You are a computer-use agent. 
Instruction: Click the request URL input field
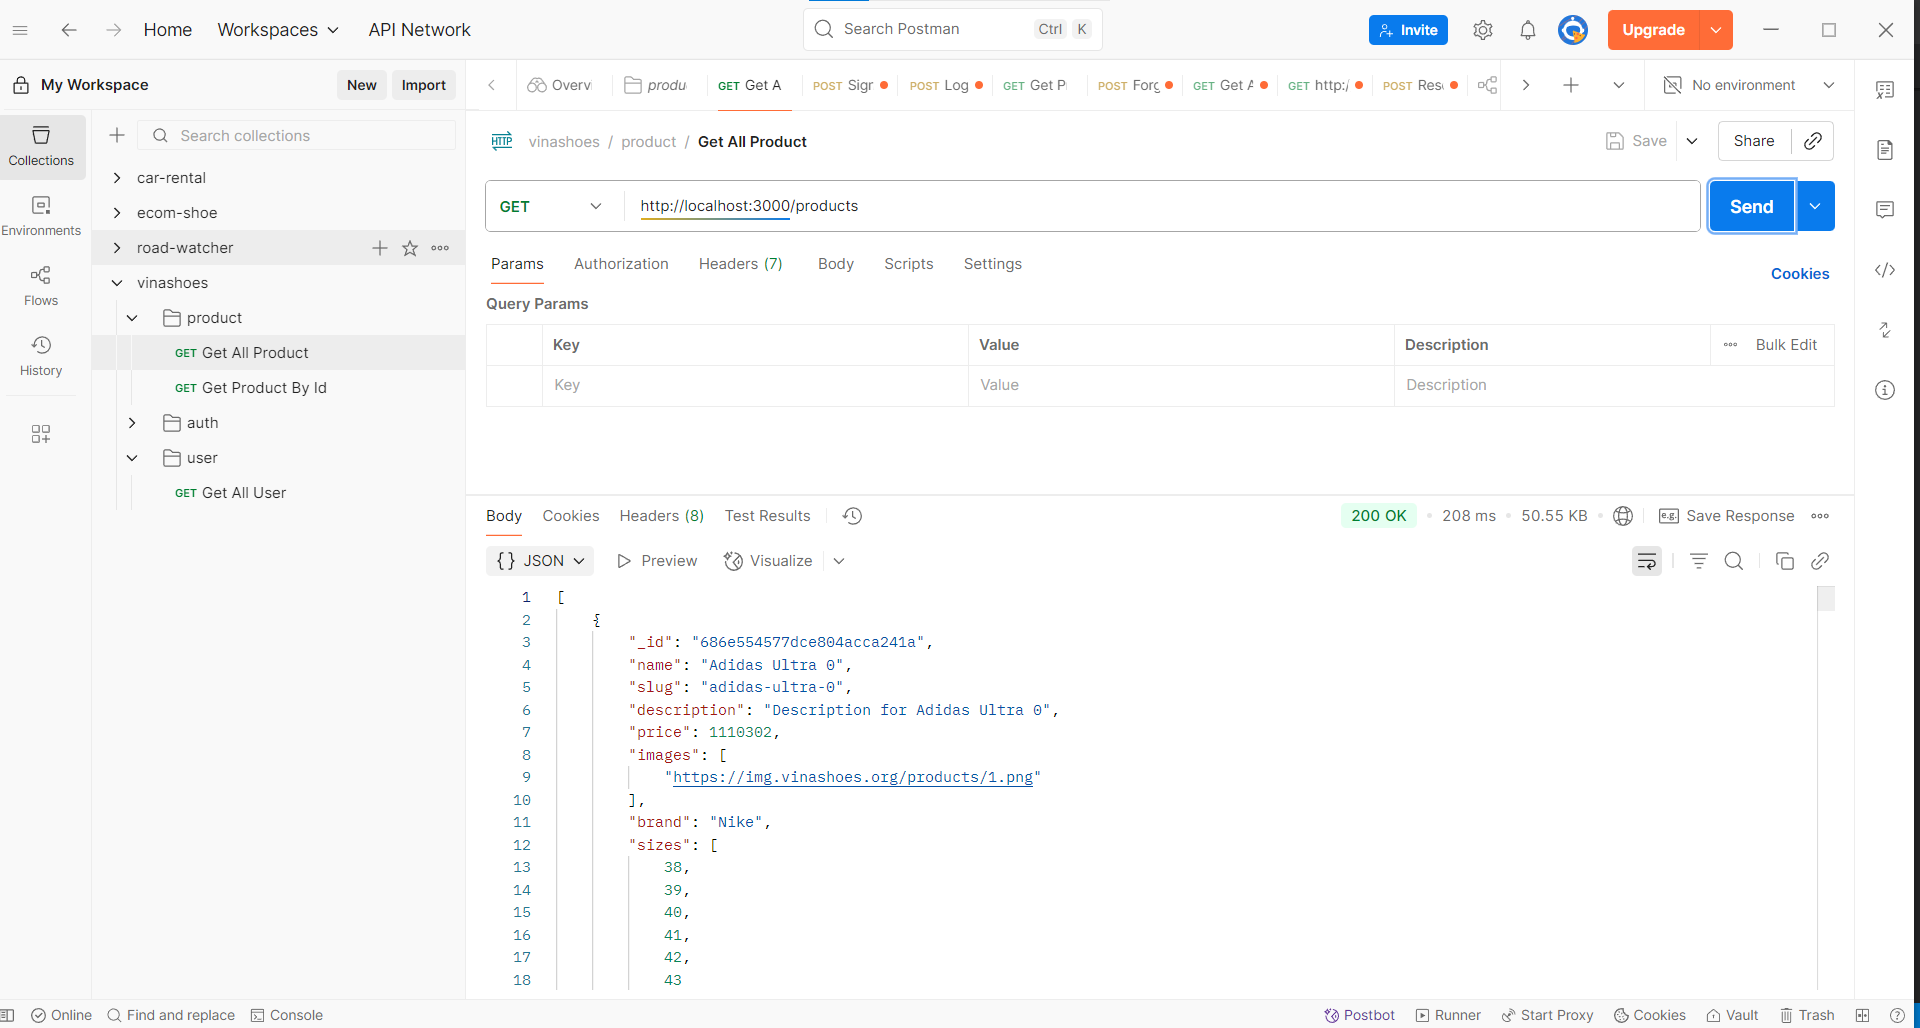pyautogui.click(x=1160, y=206)
